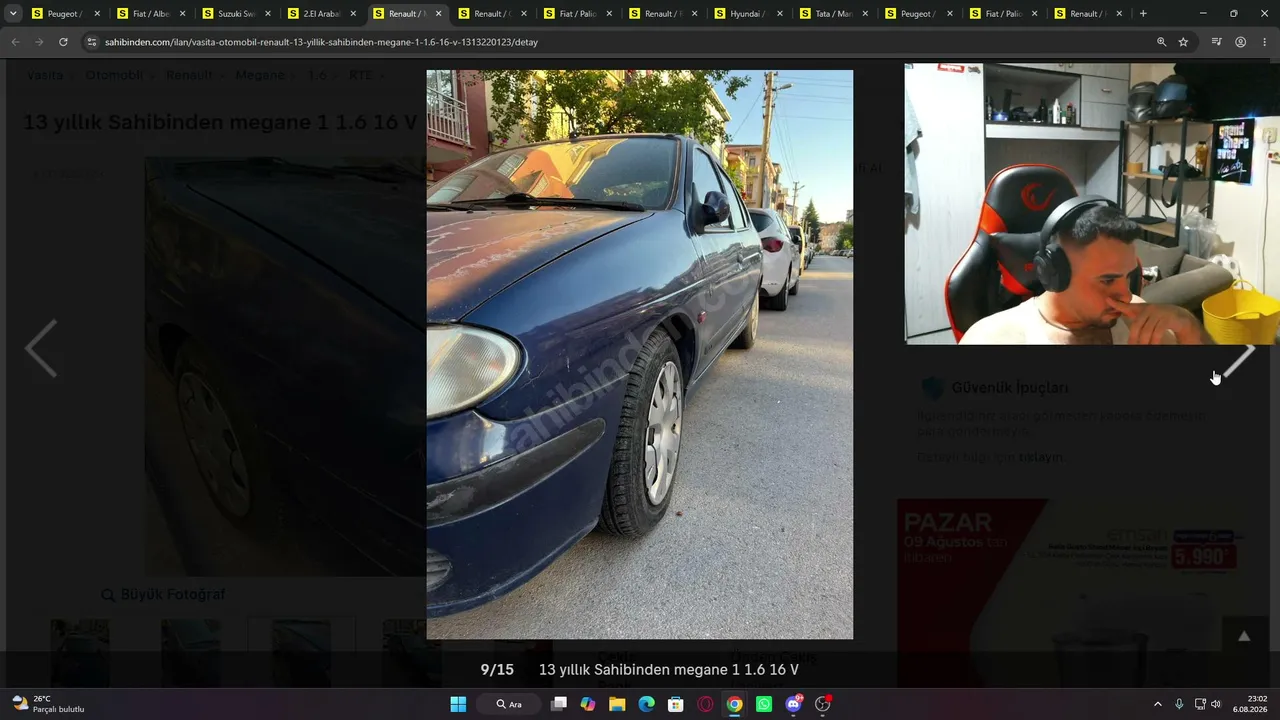
Task: Open the media controls icon in Chrome toolbar
Action: pyautogui.click(x=1216, y=42)
